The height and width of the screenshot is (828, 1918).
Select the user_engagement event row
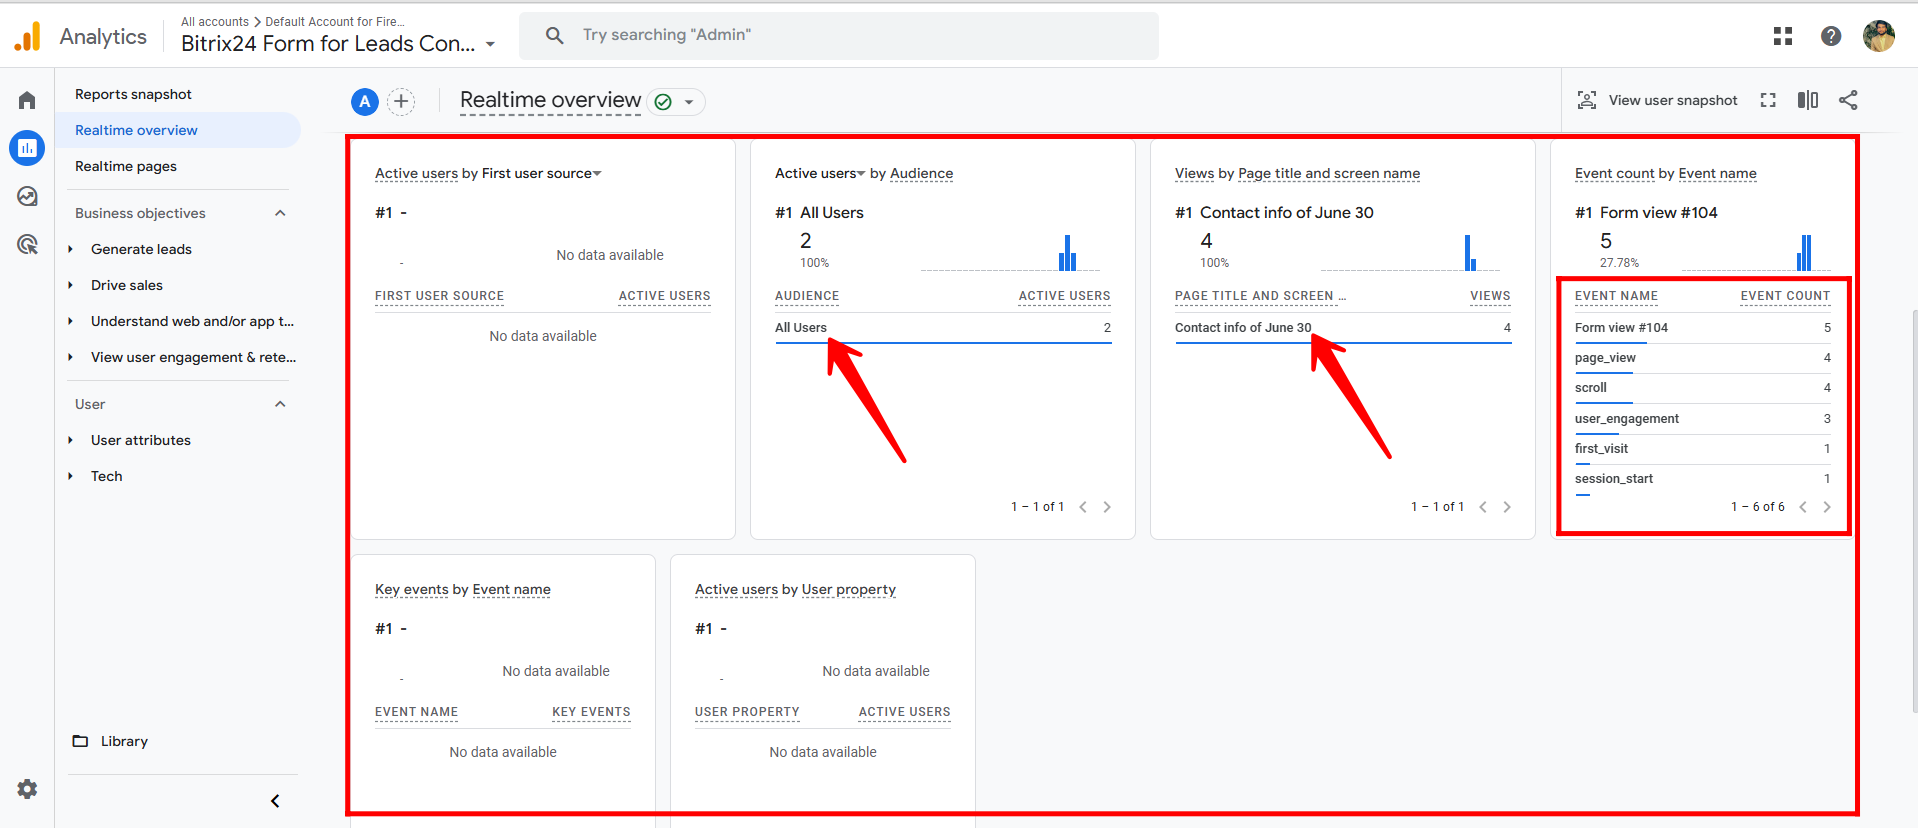[x=1703, y=419]
